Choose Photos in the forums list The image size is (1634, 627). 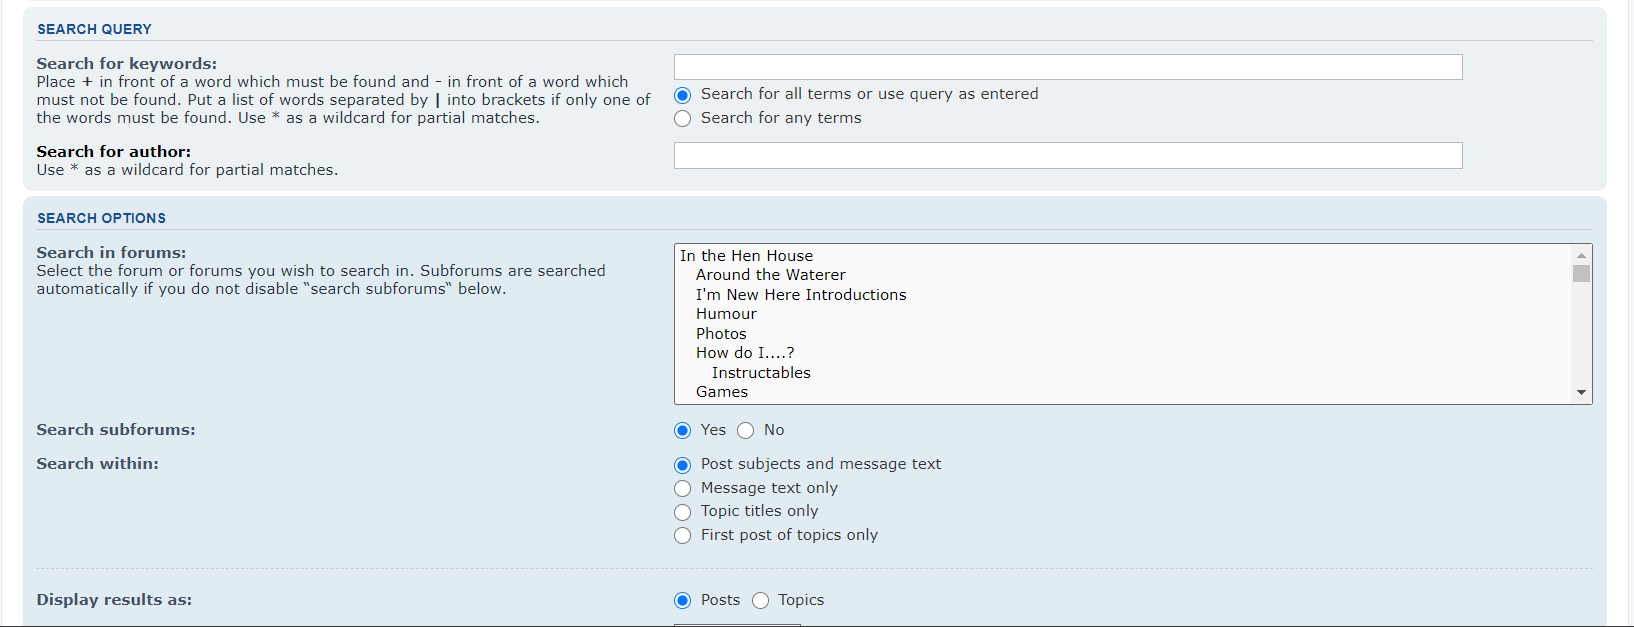tap(721, 334)
